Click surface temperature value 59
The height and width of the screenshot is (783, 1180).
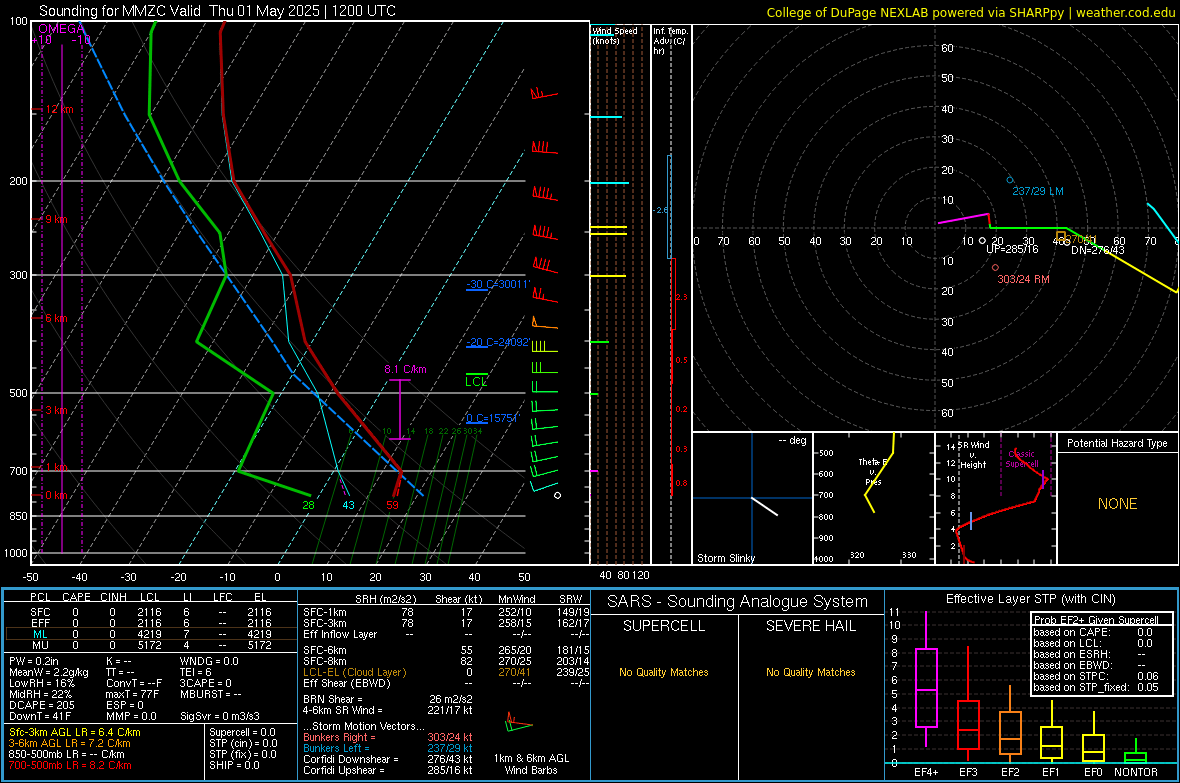pos(392,505)
